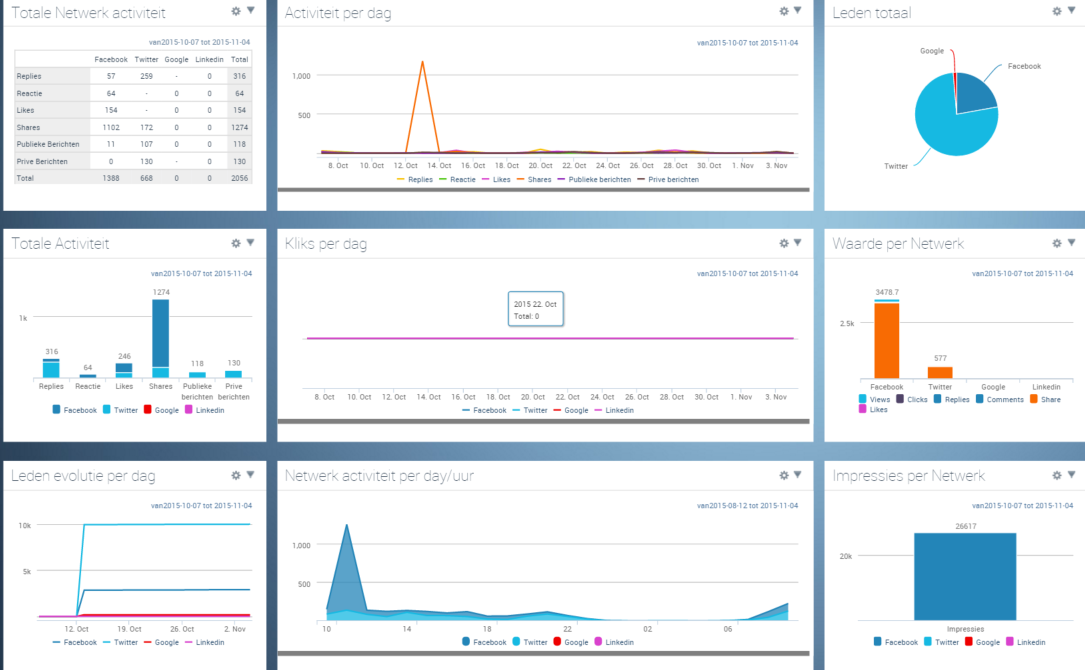Click gear icon on Leden totaal widget
The width and height of the screenshot is (1085, 670).
coord(1057,11)
